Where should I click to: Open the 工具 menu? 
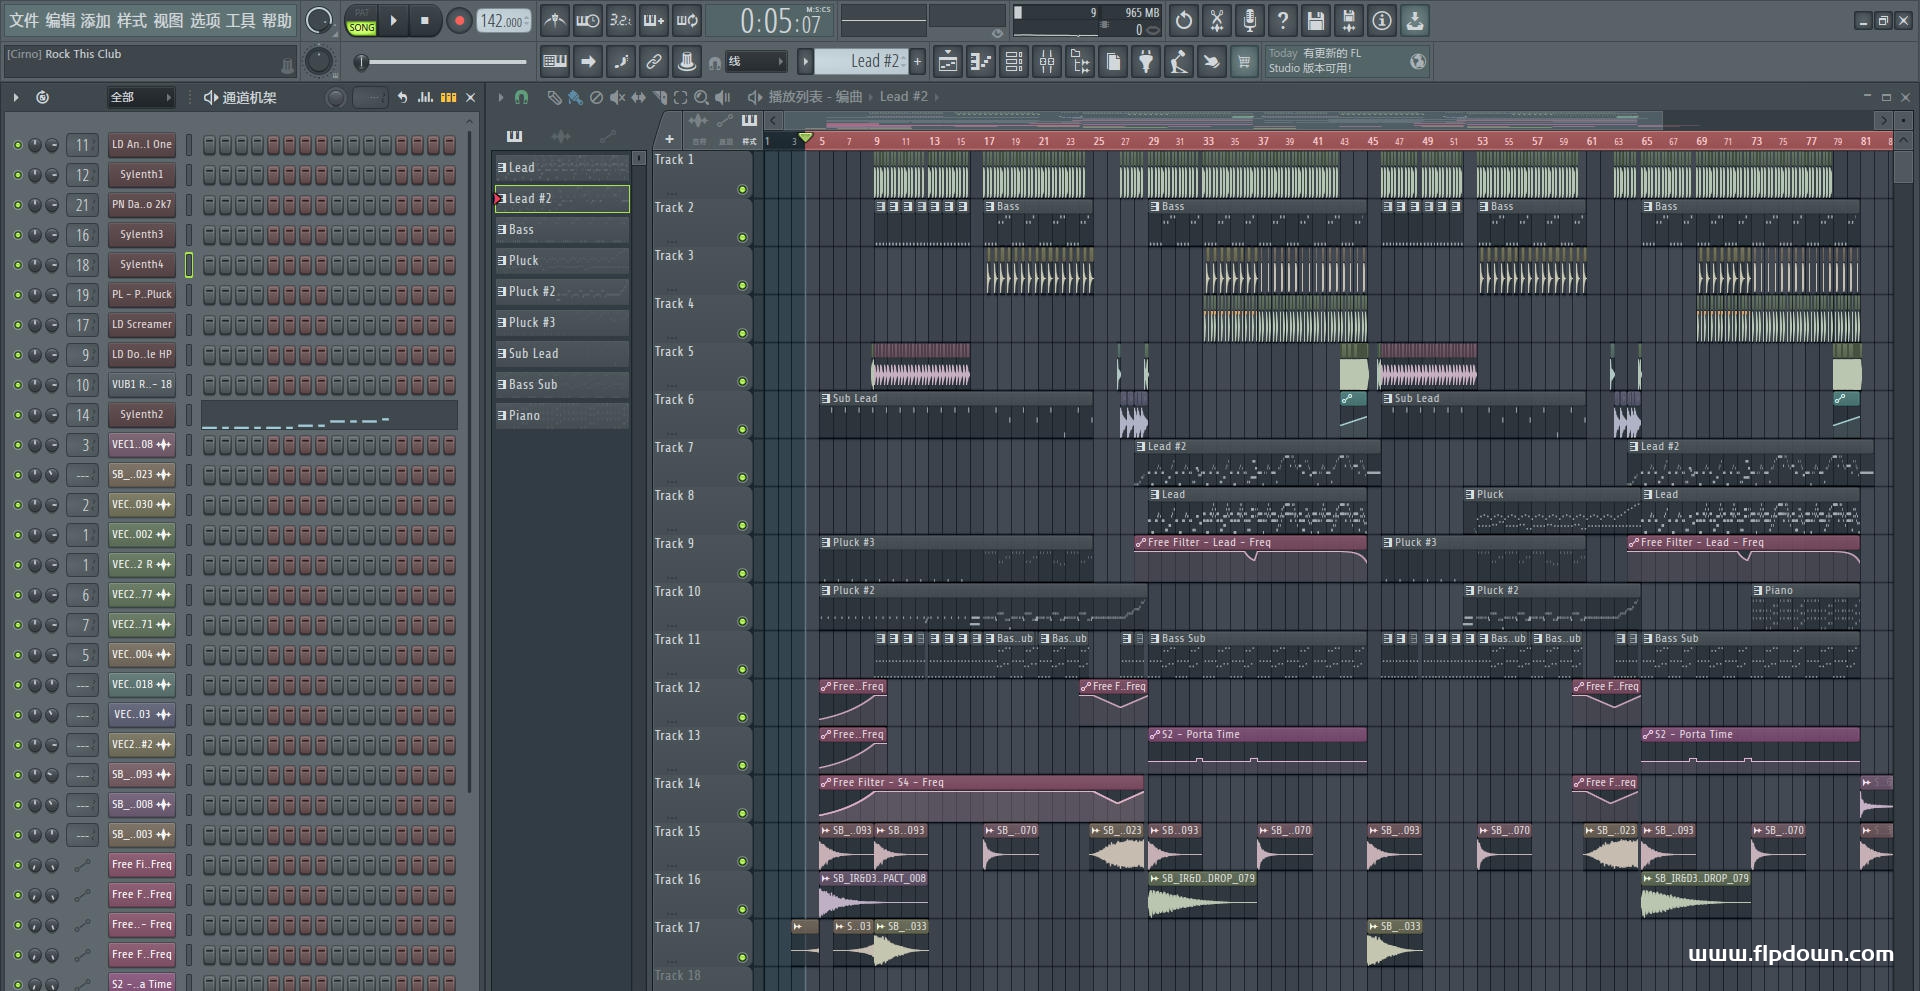(240, 21)
